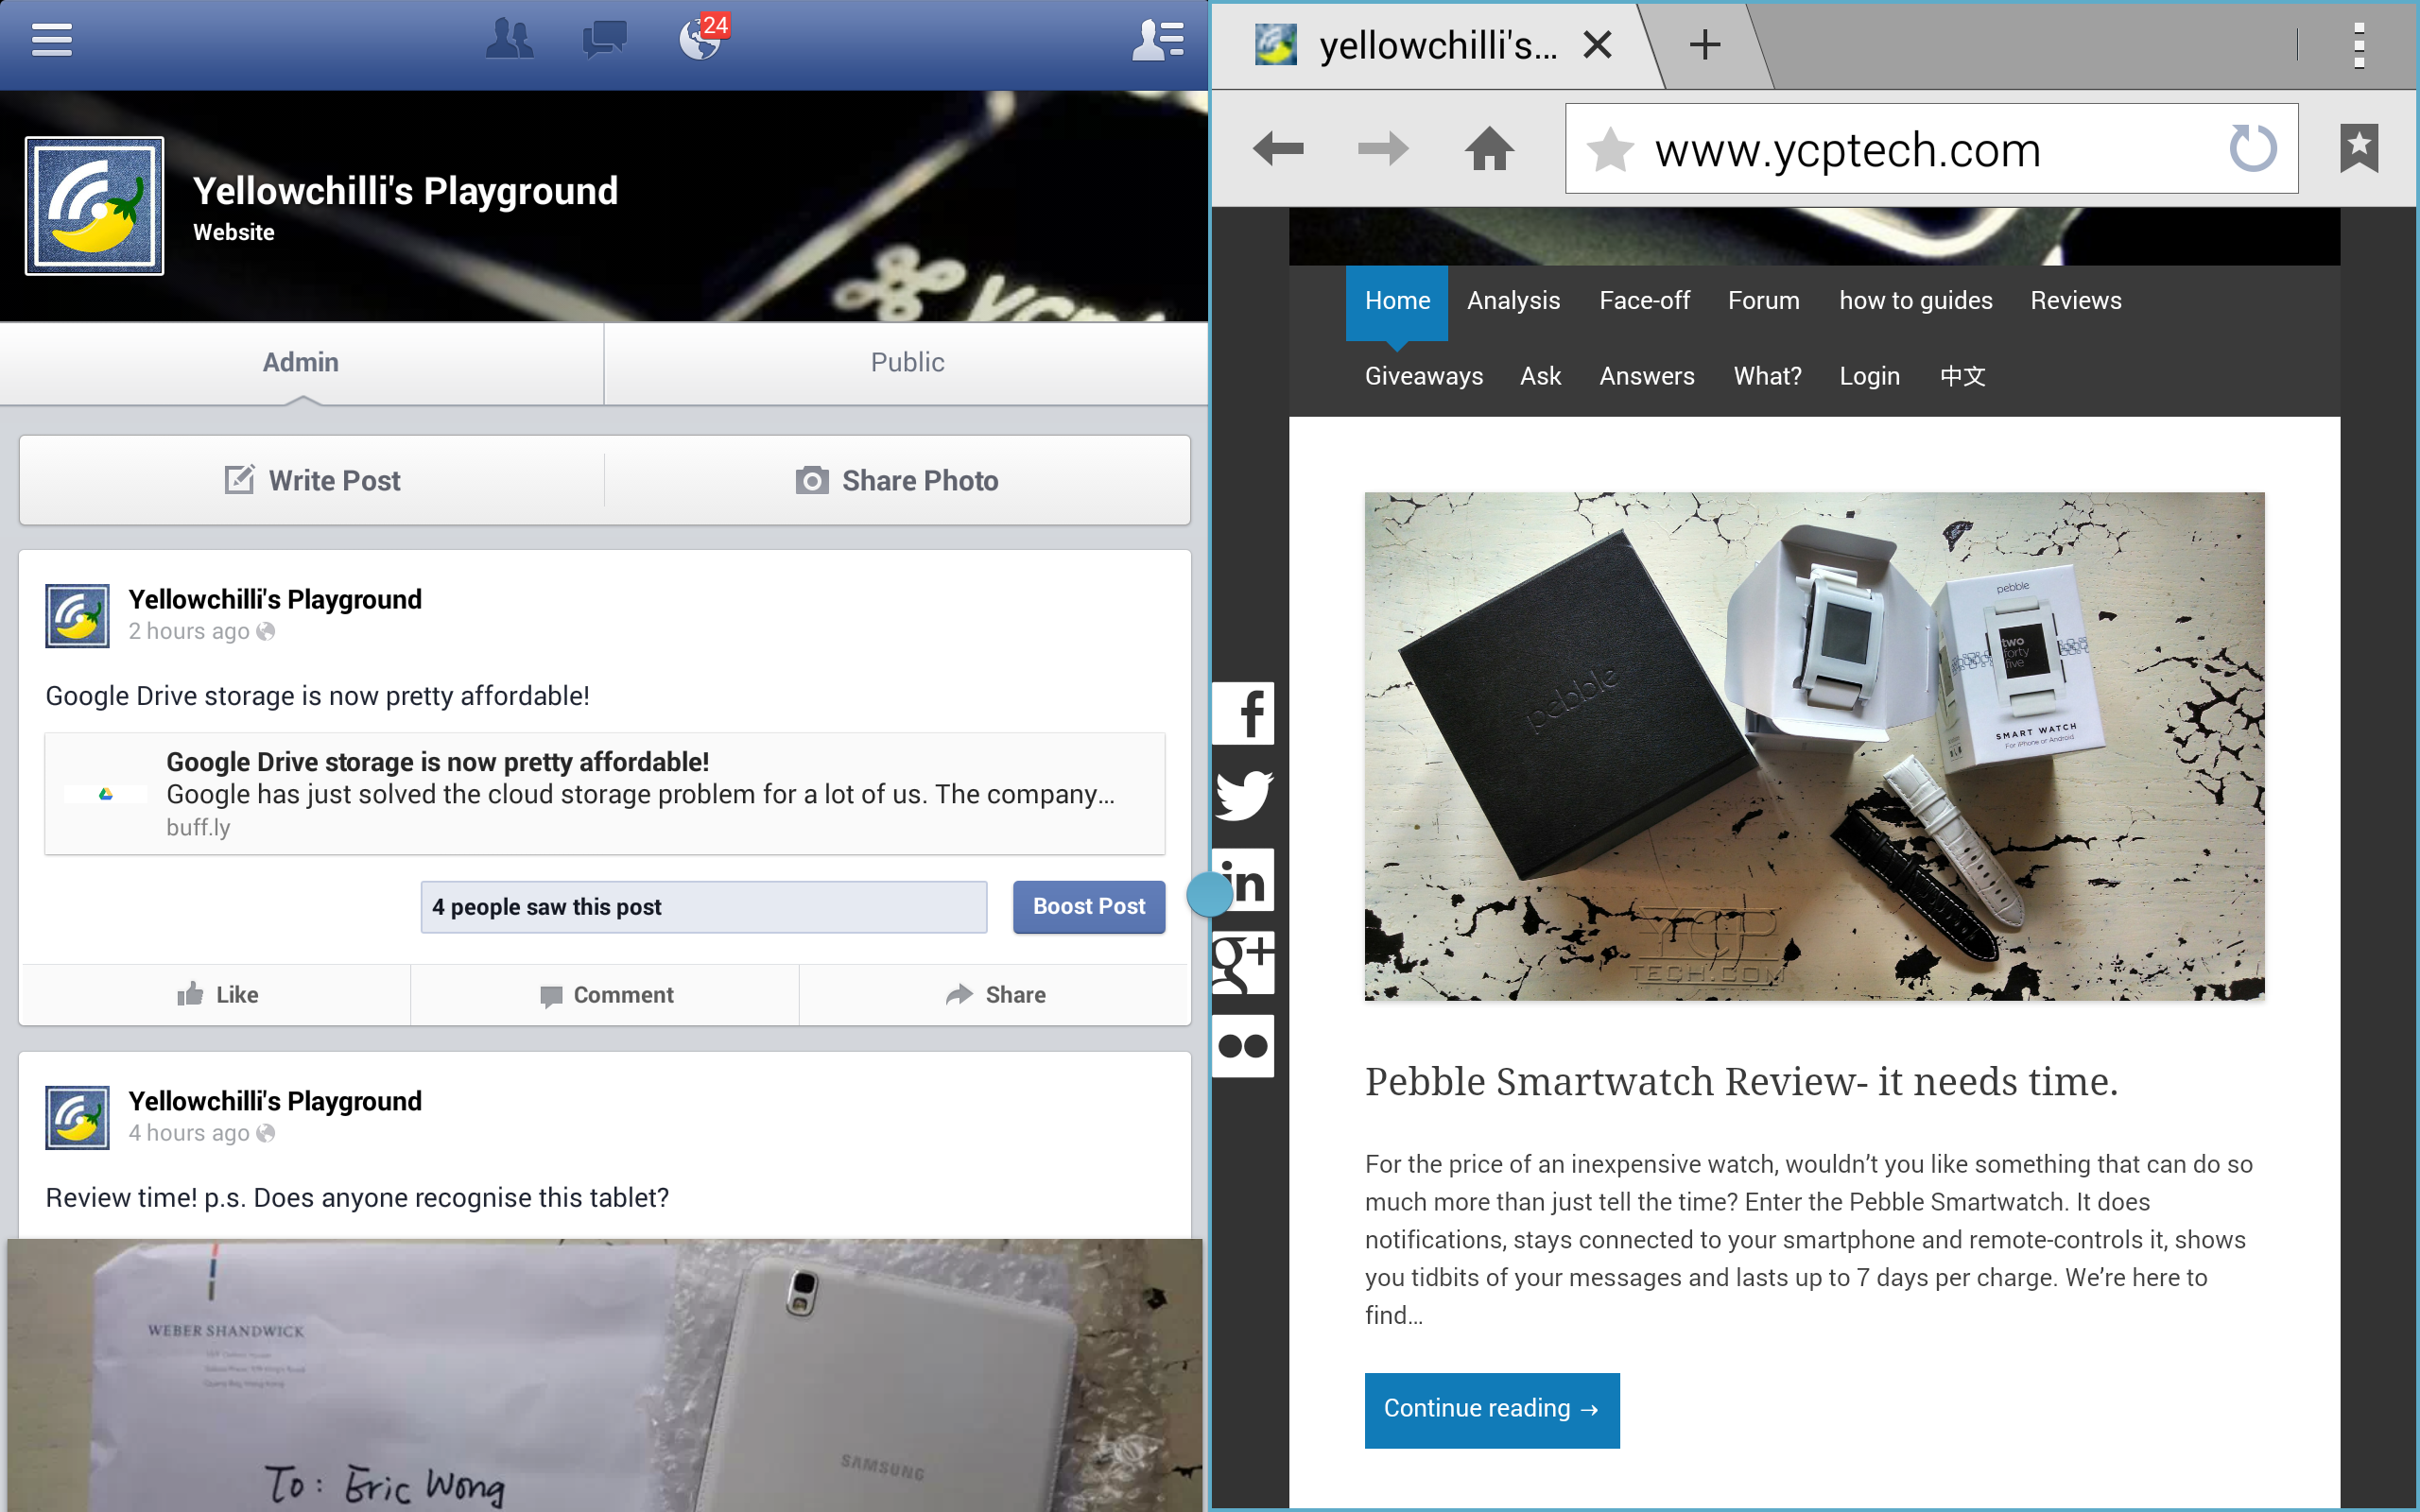Image resolution: width=2420 pixels, height=1512 pixels.
Task: Reload the ycptech.com page
Action: (x=2253, y=149)
